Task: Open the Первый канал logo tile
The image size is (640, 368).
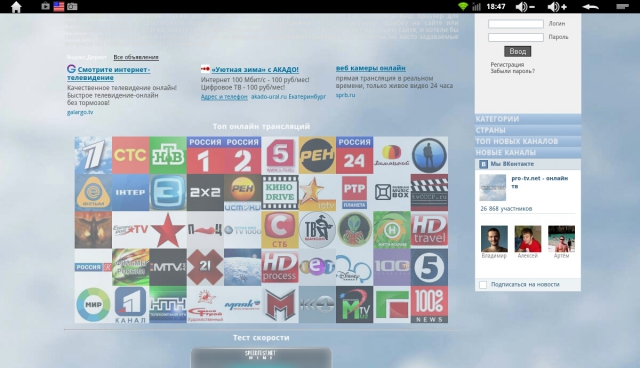Action: (x=93, y=155)
